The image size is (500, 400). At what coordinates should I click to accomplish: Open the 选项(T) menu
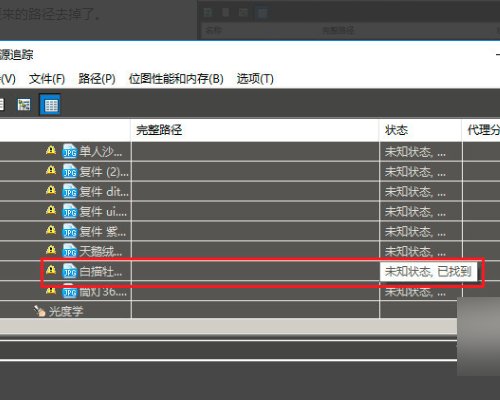pyautogui.click(x=255, y=79)
